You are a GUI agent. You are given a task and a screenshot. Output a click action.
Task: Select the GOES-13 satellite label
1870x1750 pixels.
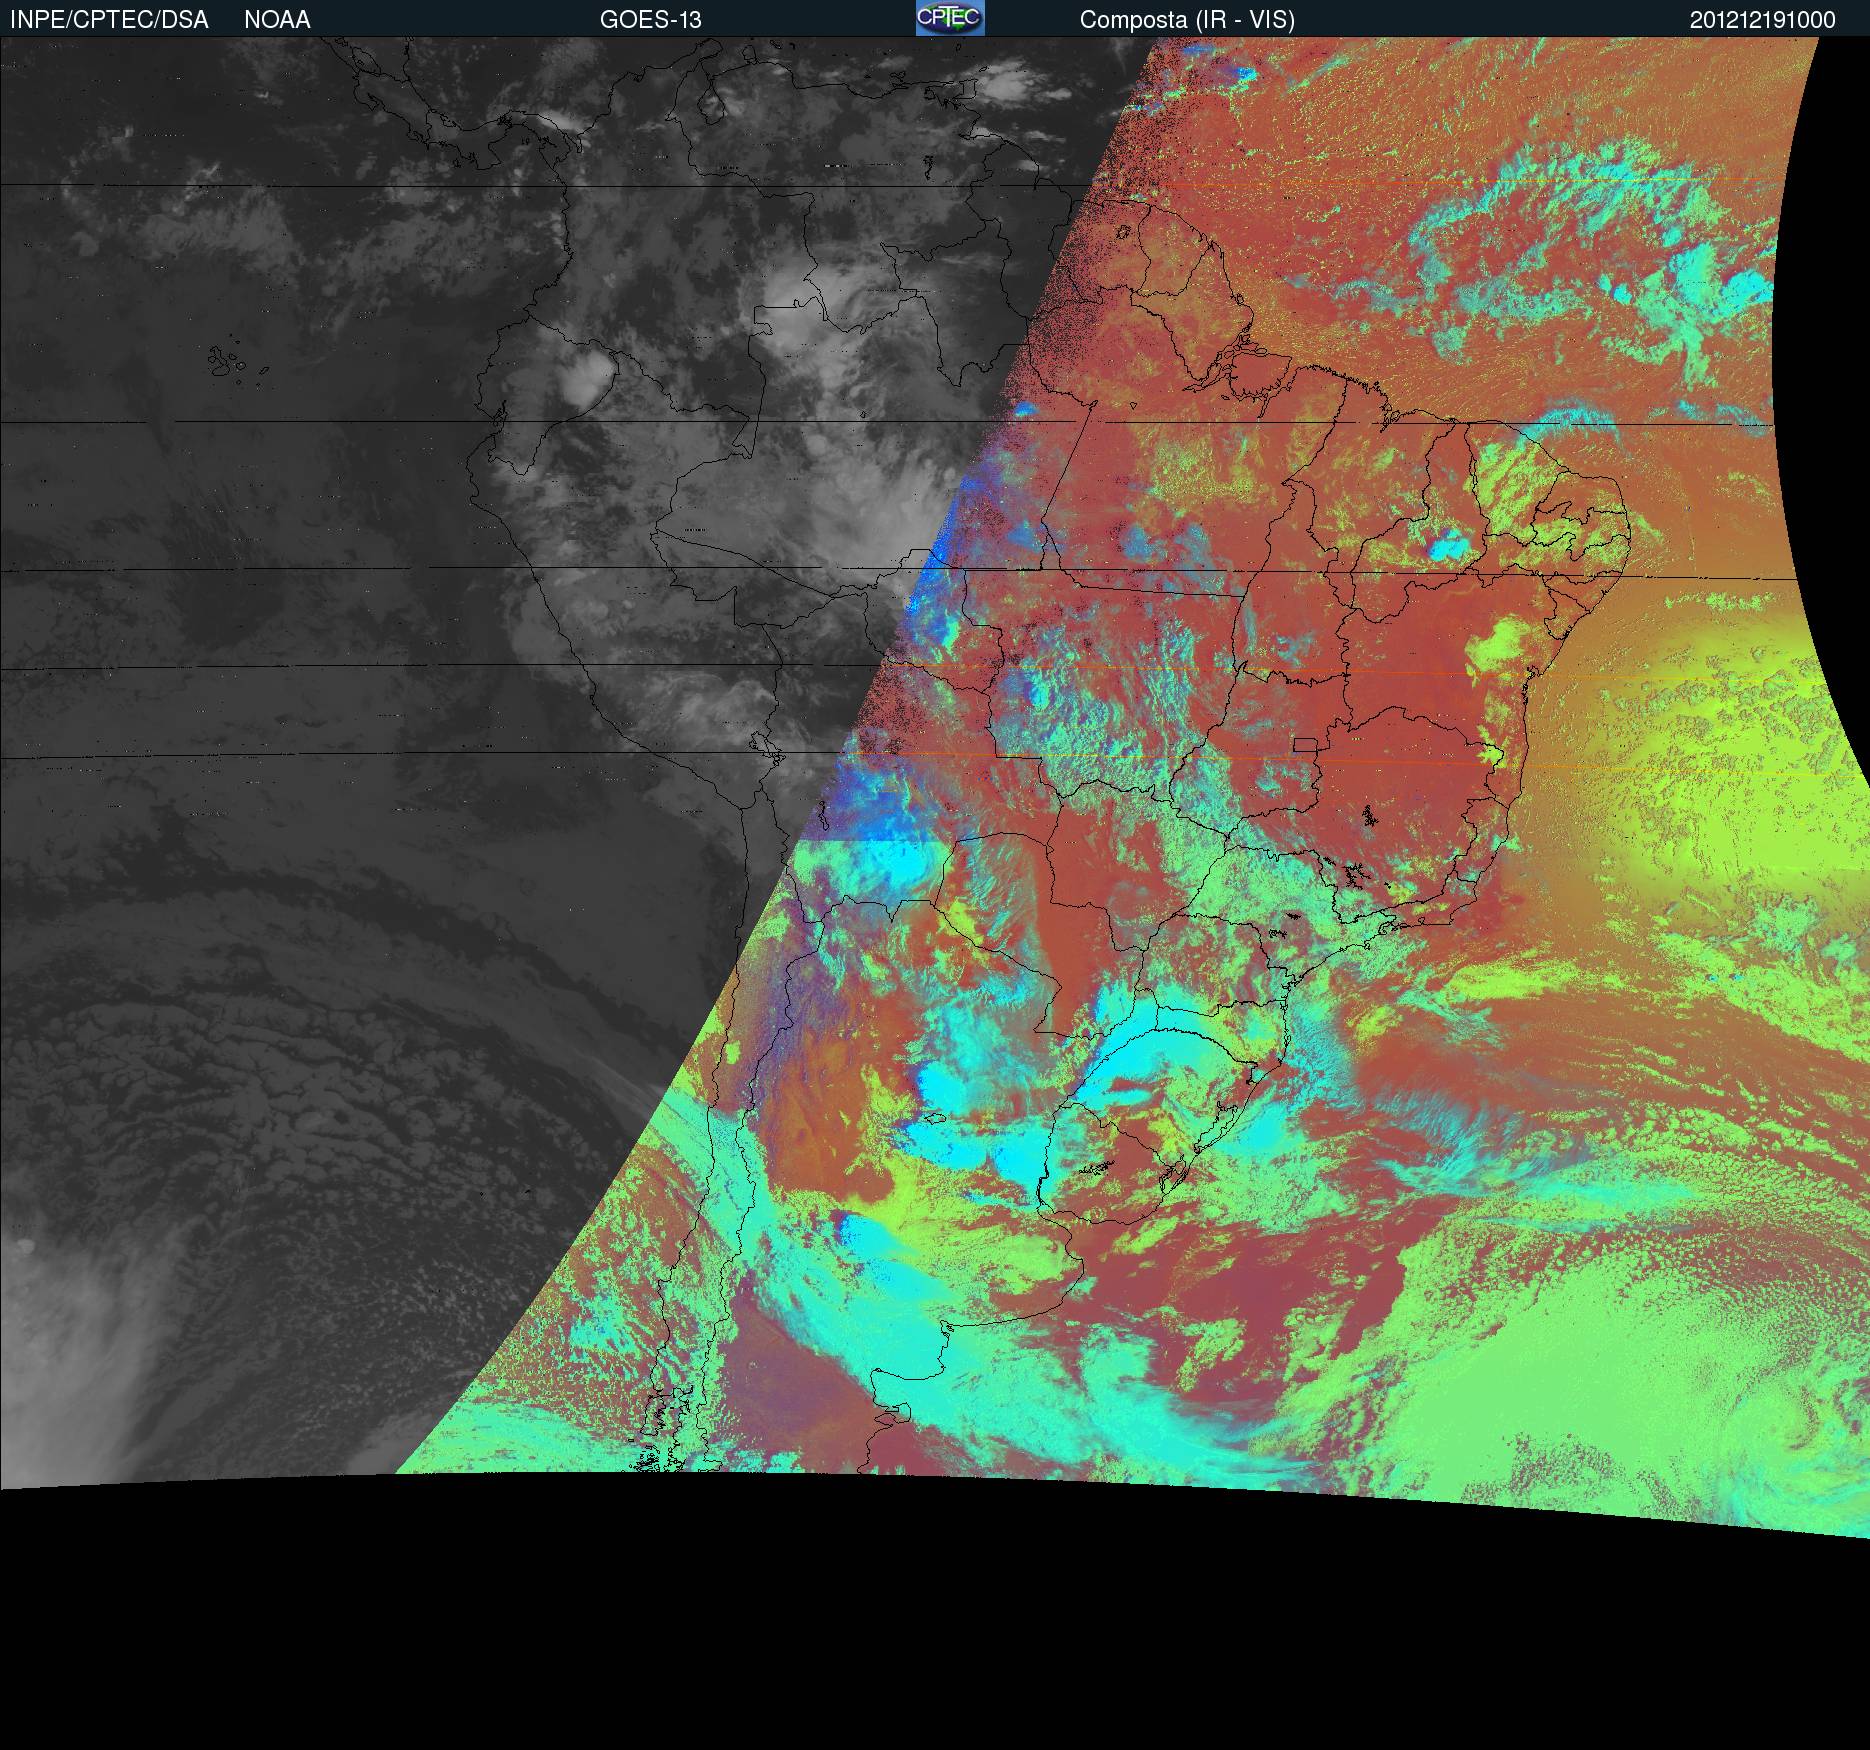pyautogui.click(x=650, y=20)
